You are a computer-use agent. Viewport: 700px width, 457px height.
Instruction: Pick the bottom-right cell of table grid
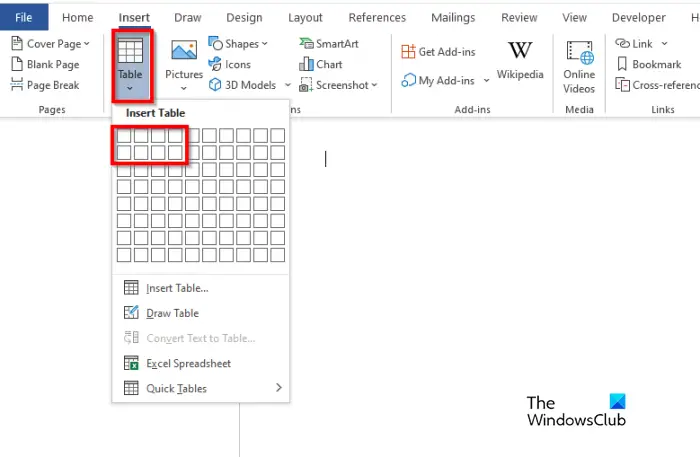point(278,255)
